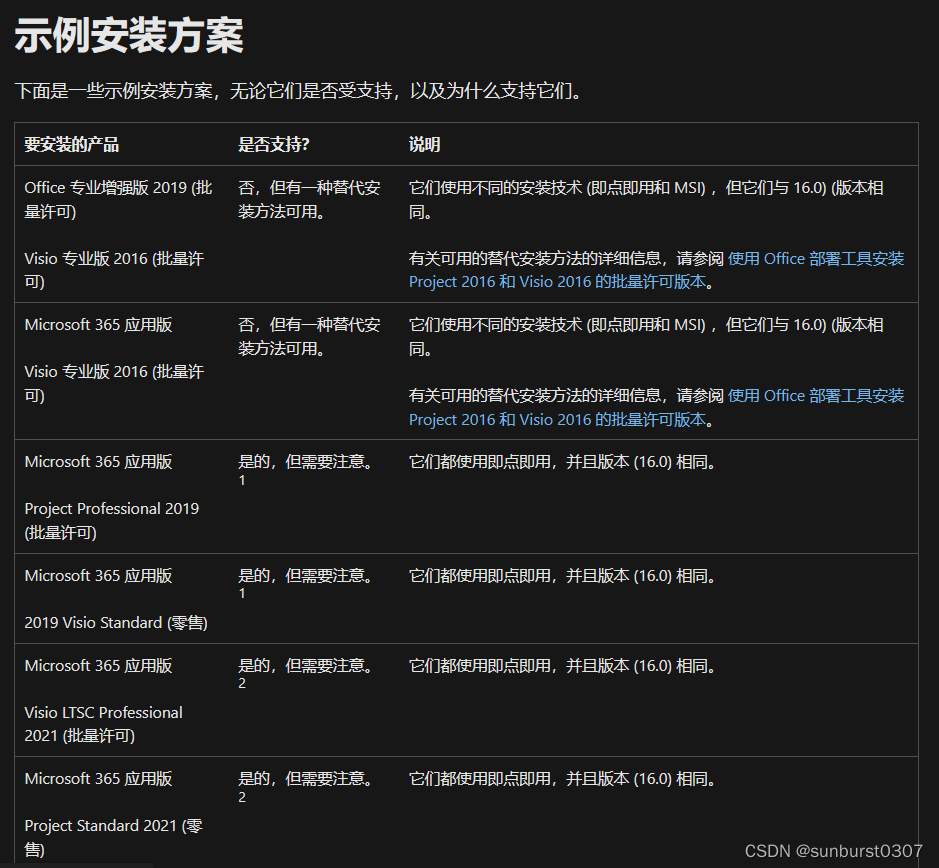Screen dimensions: 939x868
Task: Select the text "Project Professional 2019 (批量许可)"
Action: (111, 521)
